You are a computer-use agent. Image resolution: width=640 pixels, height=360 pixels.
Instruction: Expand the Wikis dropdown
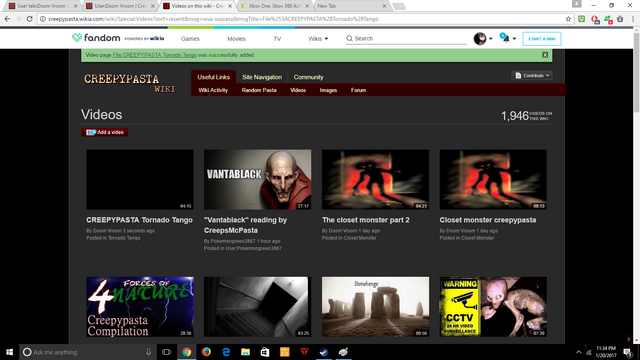coord(318,39)
